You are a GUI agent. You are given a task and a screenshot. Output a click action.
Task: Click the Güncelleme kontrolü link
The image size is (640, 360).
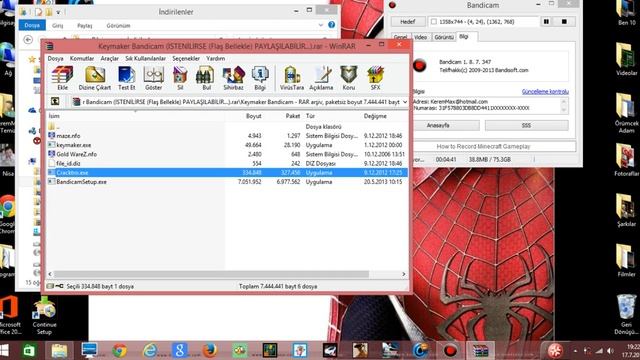pos(545,91)
